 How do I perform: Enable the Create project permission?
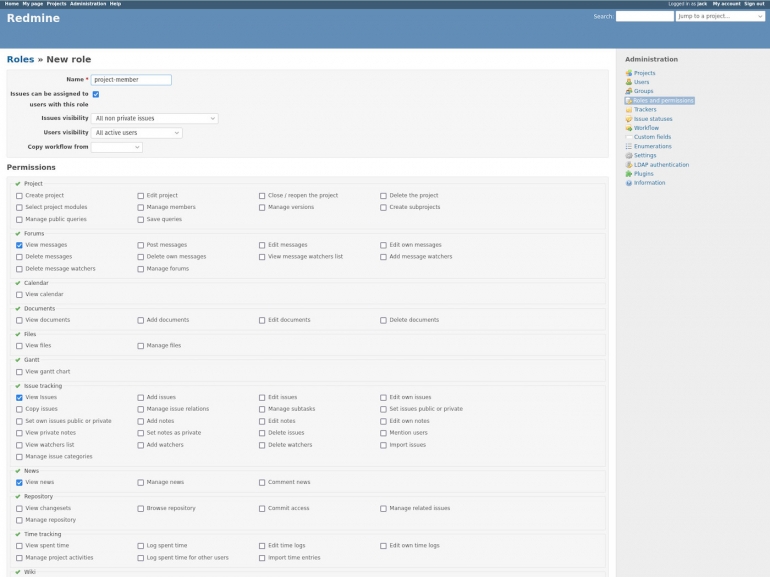(x=19, y=196)
